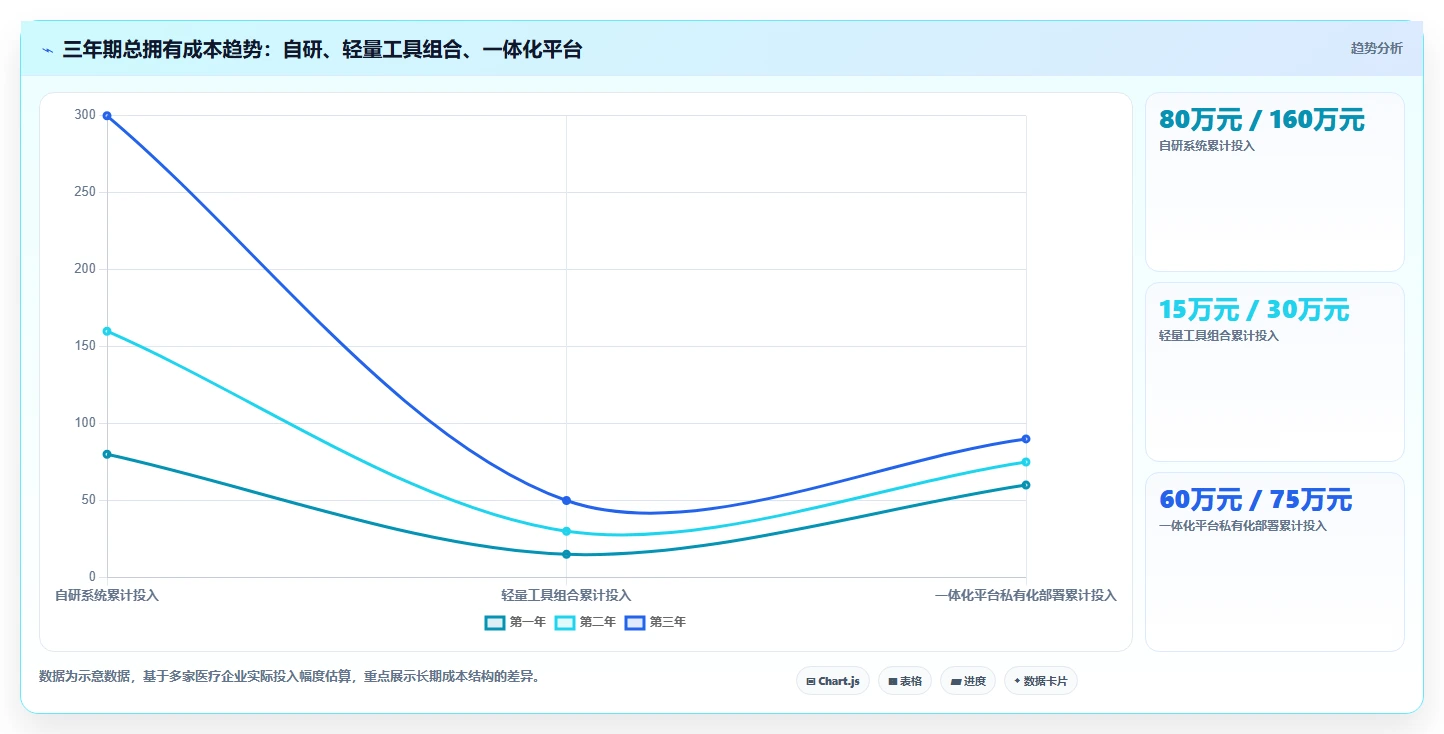The image size is (1444, 734).
Task: Click the y-axis value 250
Action: click(x=85, y=192)
